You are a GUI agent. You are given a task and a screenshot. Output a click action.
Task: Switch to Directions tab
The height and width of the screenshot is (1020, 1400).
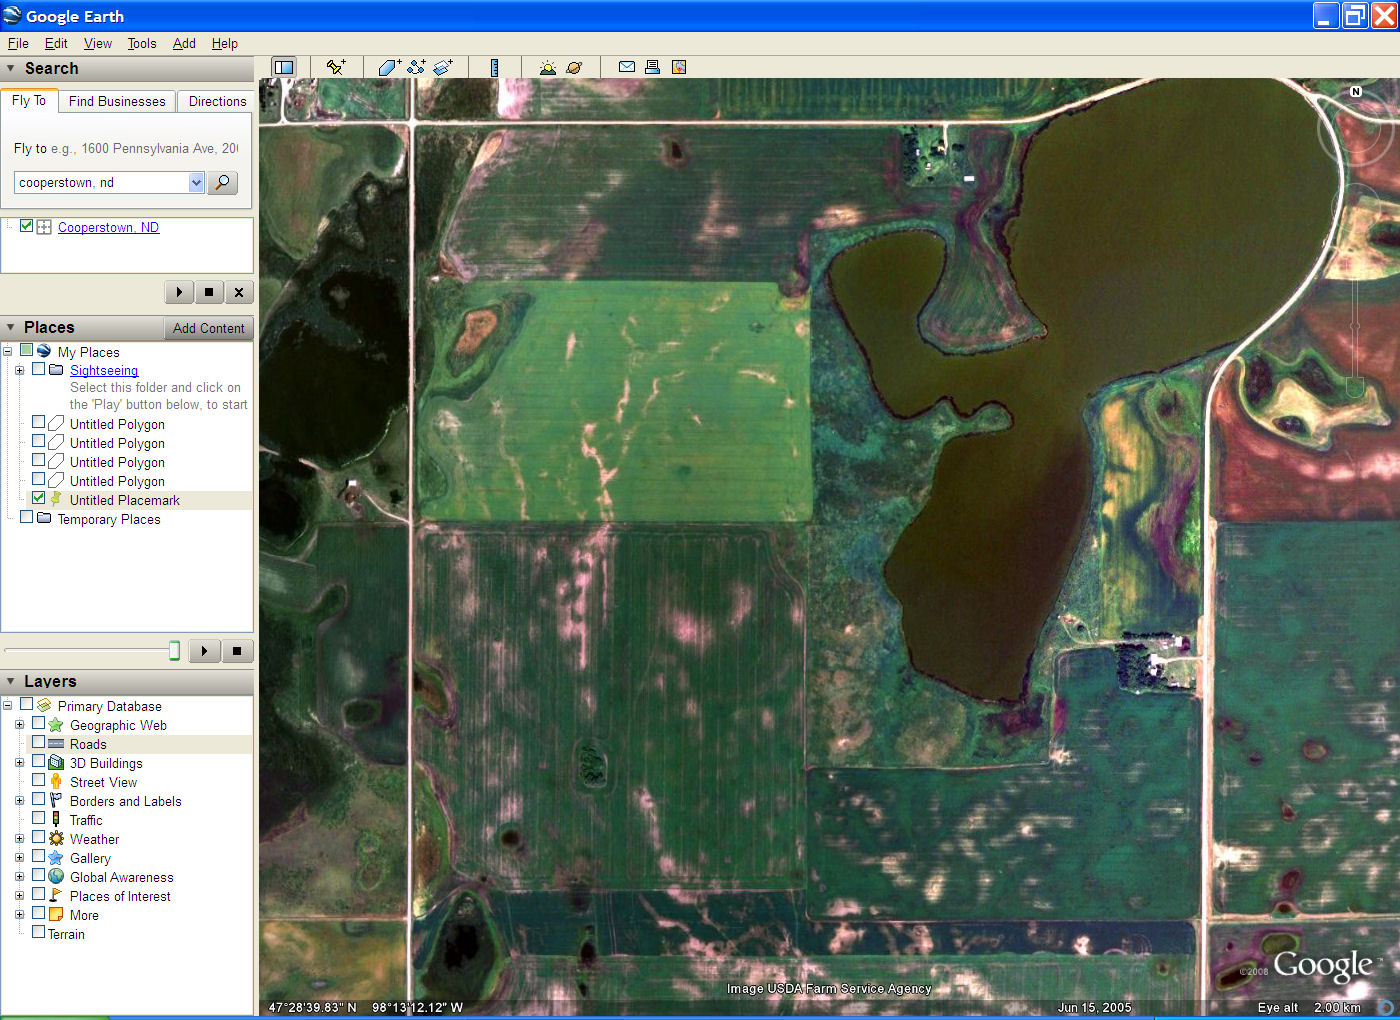217,101
